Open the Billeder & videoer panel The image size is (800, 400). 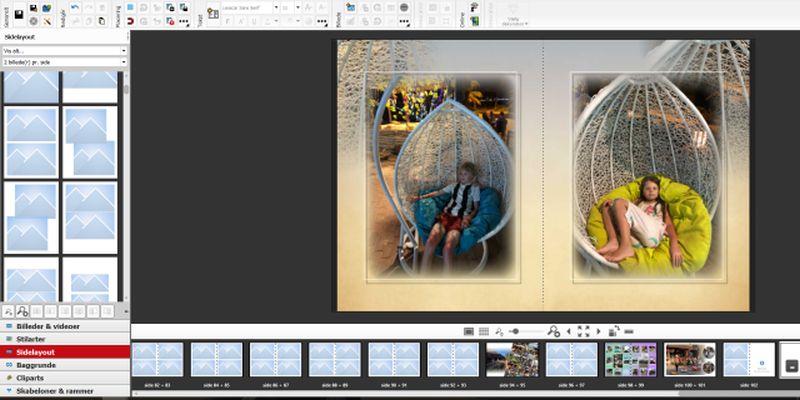click(65, 326)
